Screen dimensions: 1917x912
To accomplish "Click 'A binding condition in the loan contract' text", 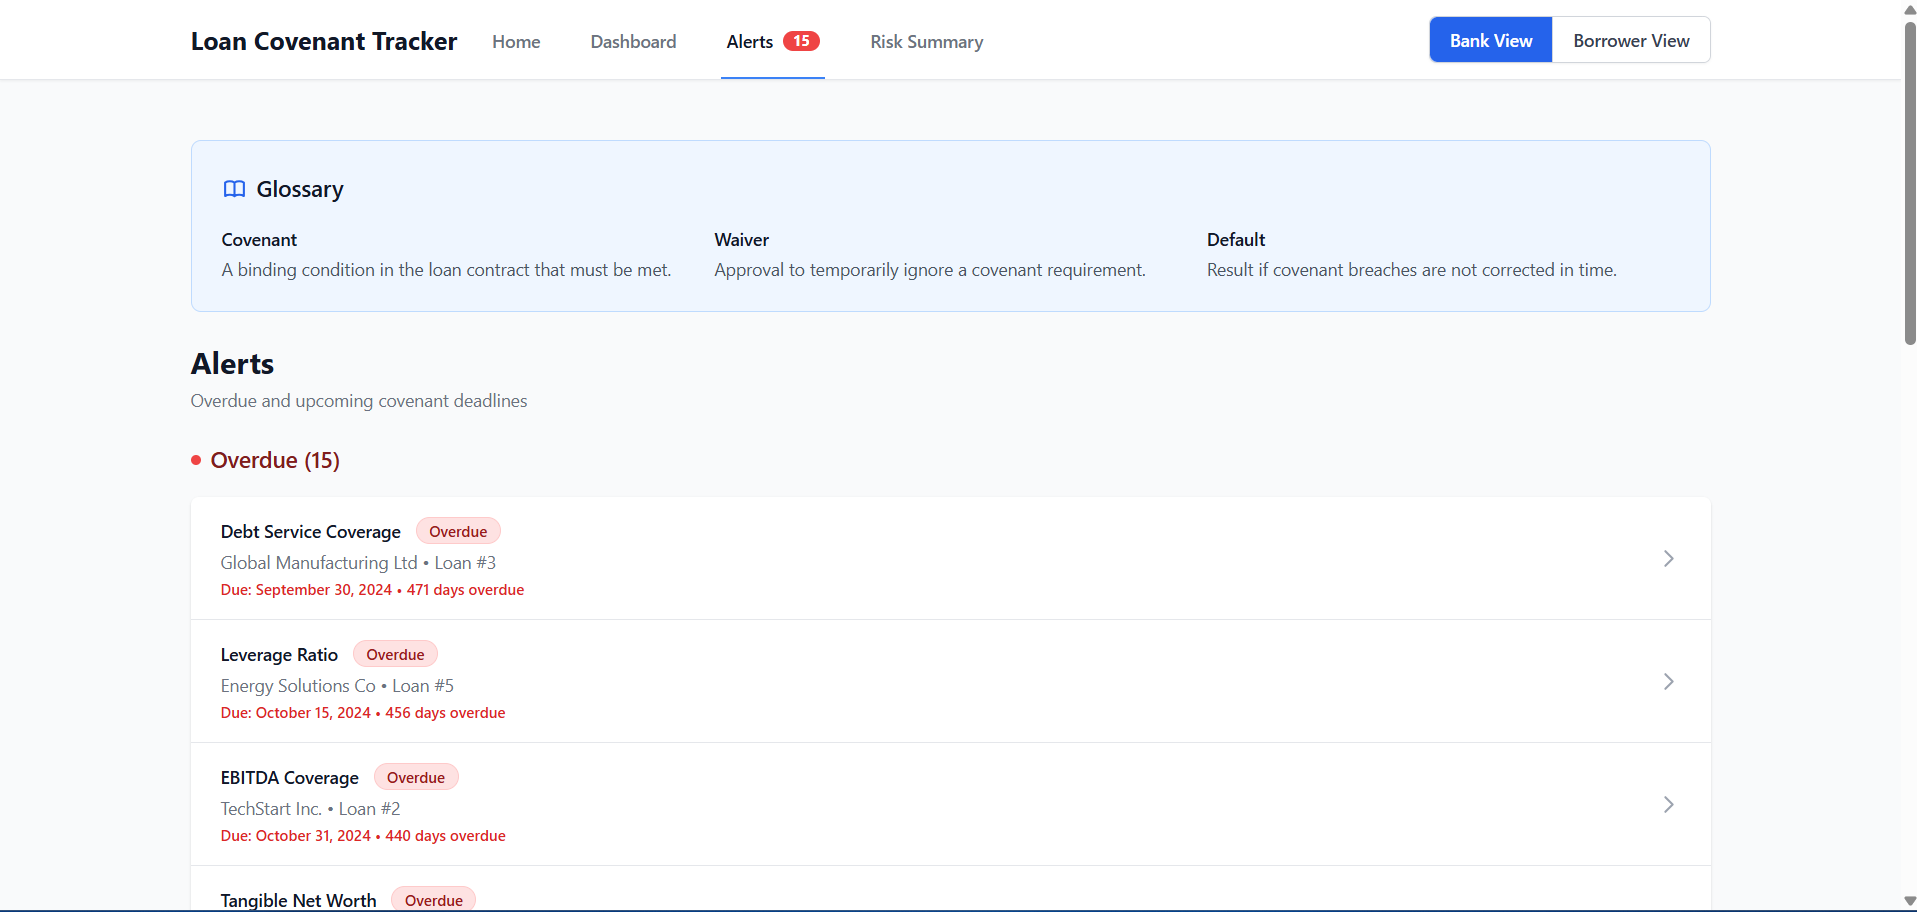I will tap(446, 270).
